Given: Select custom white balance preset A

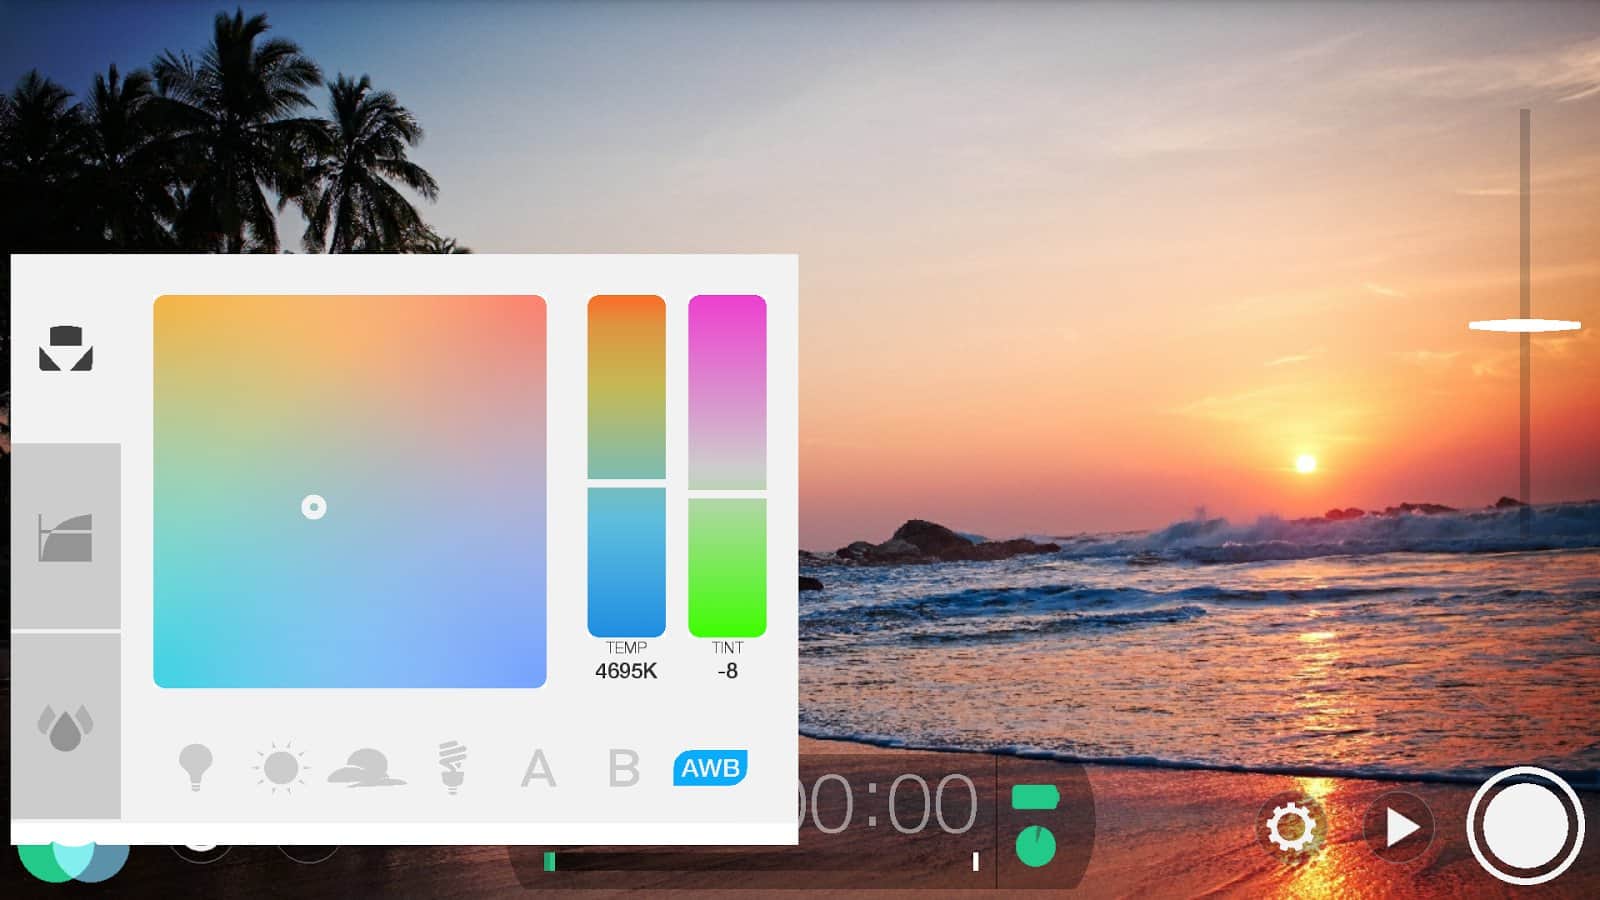Looking at the screenshot, I should tap(538, 769).
